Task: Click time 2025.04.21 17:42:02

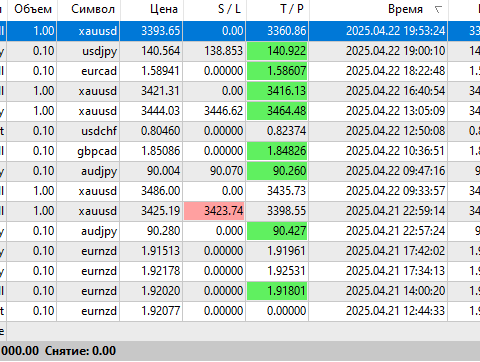Action: click(x=395, y=251)
